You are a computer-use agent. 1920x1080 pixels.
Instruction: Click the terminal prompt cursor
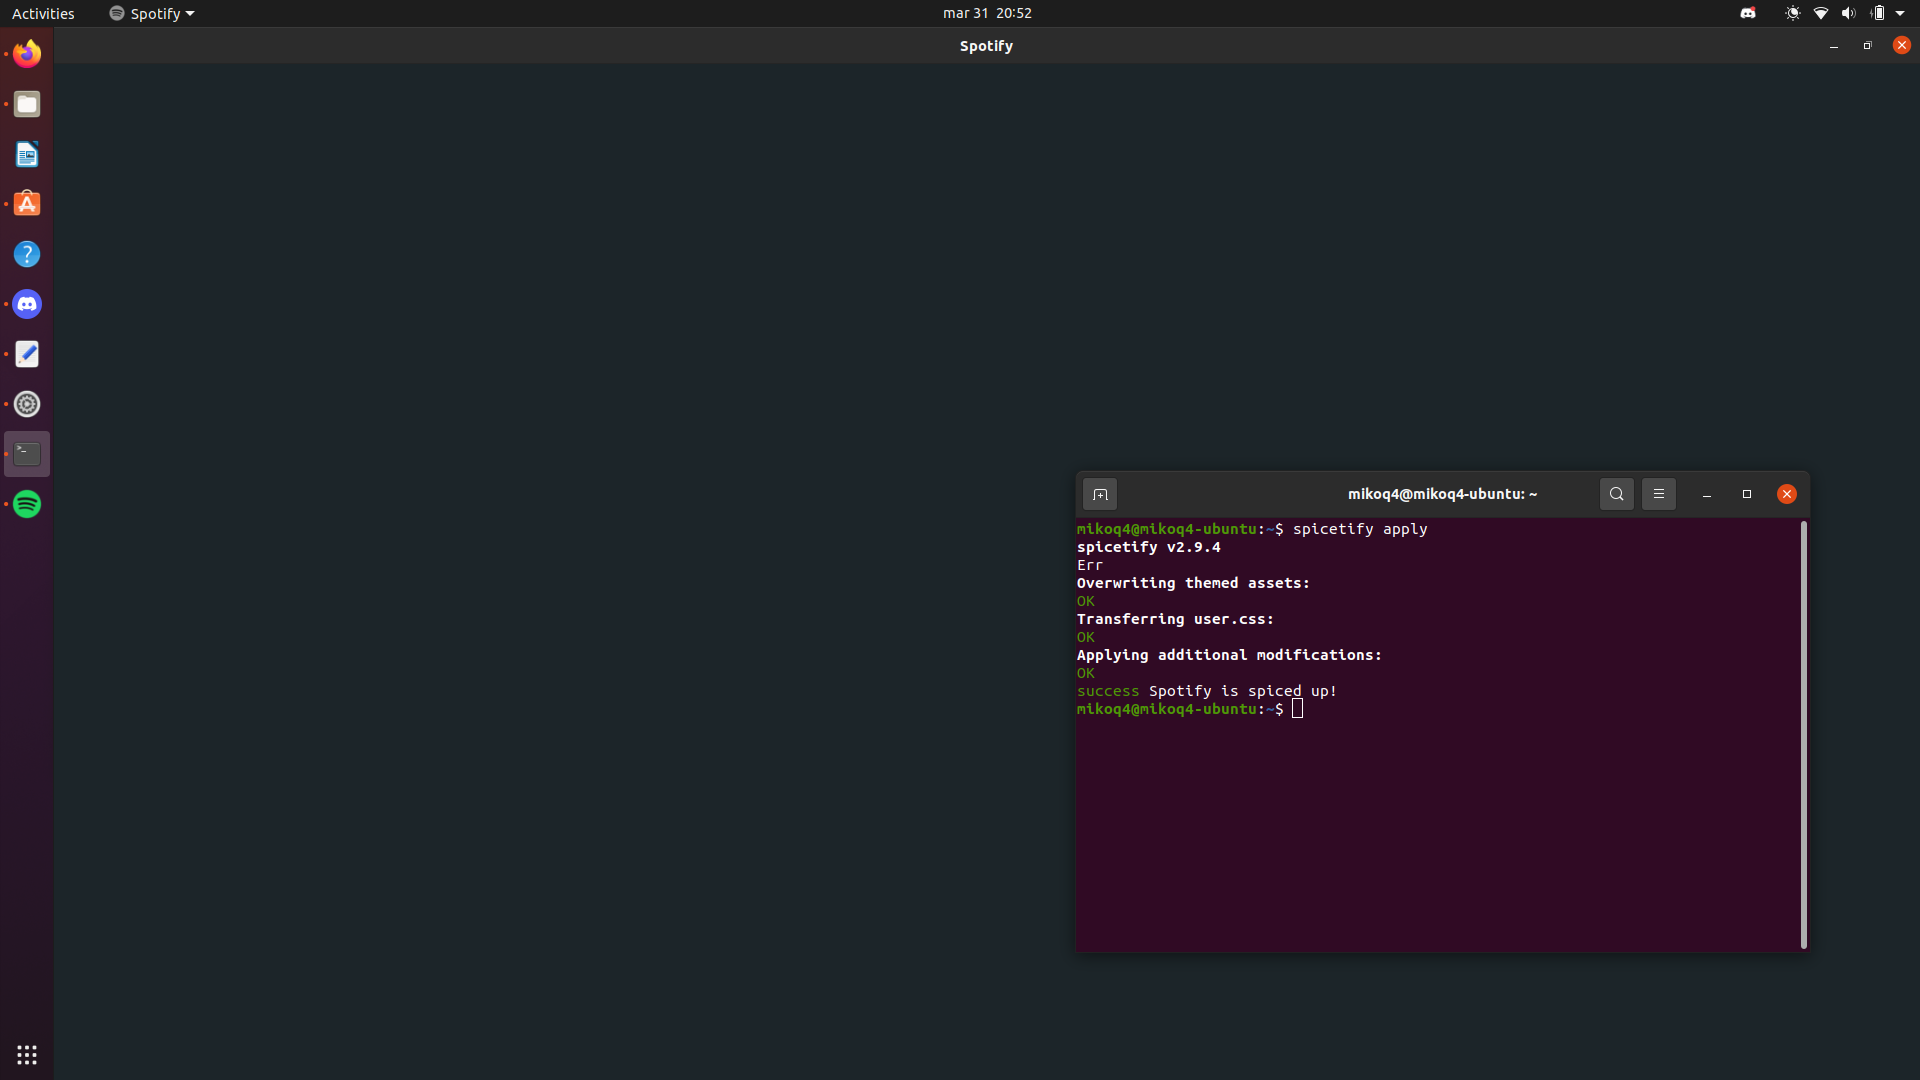pos(1297,709)
